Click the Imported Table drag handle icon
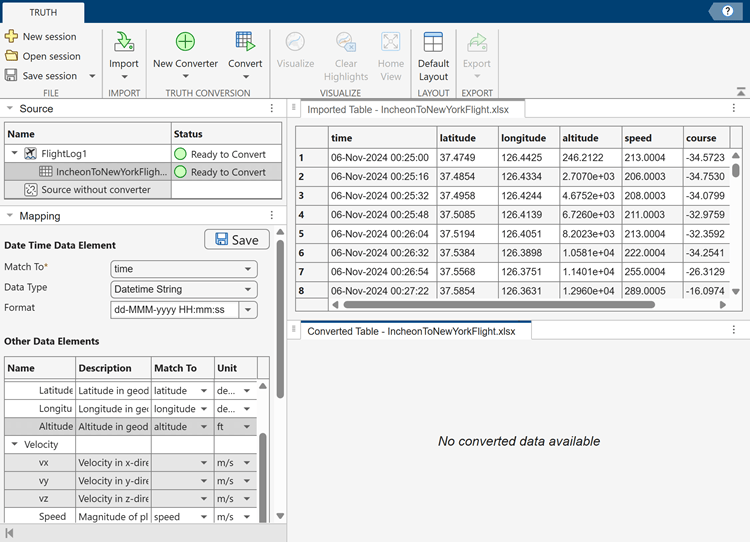The image size is (750, 542). tap(294, 108)
